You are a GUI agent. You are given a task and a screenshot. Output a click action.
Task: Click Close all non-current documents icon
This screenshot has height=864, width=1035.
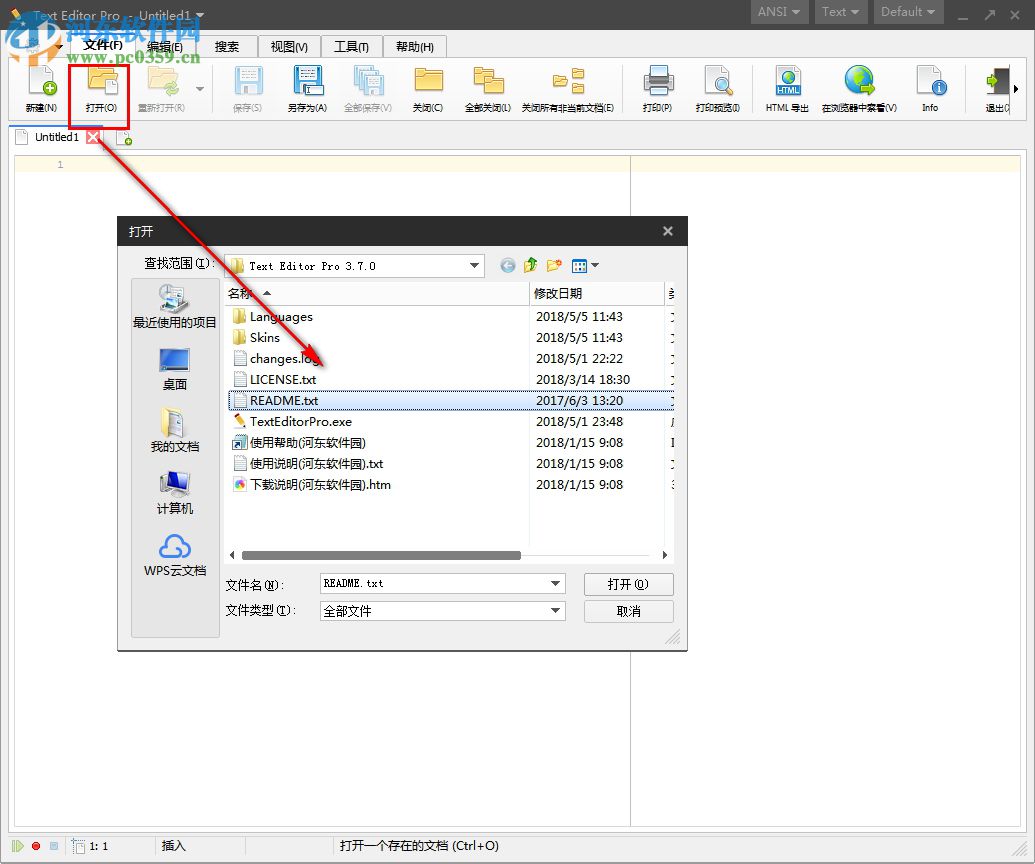click(568, 88)
